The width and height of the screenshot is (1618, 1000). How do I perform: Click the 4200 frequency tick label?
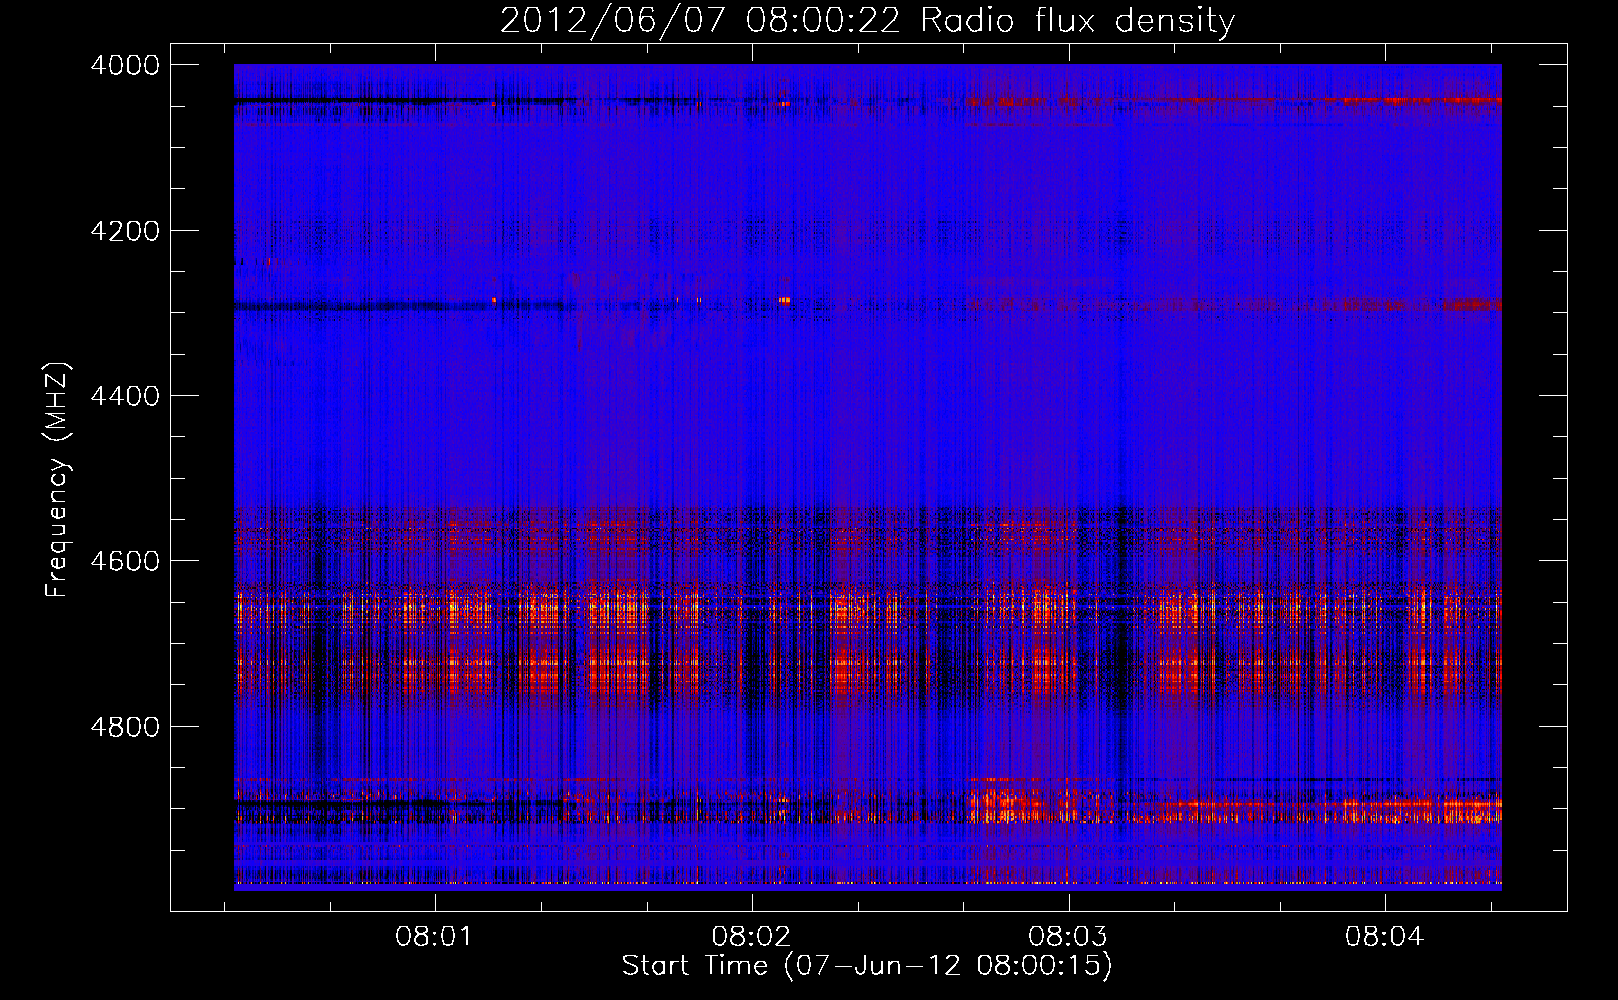[125, 231]
